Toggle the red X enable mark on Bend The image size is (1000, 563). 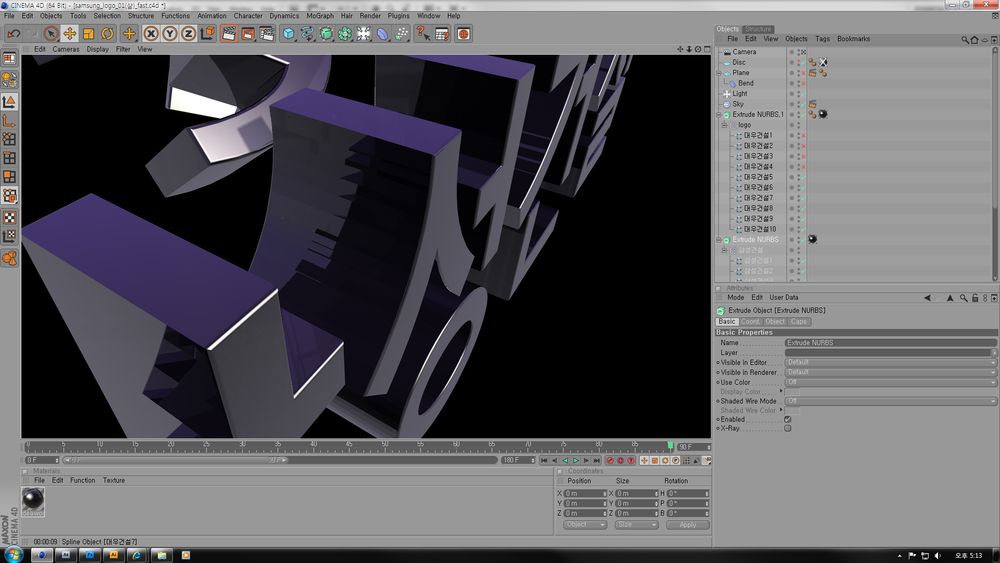pyautogui.click(x=804, y=83)
